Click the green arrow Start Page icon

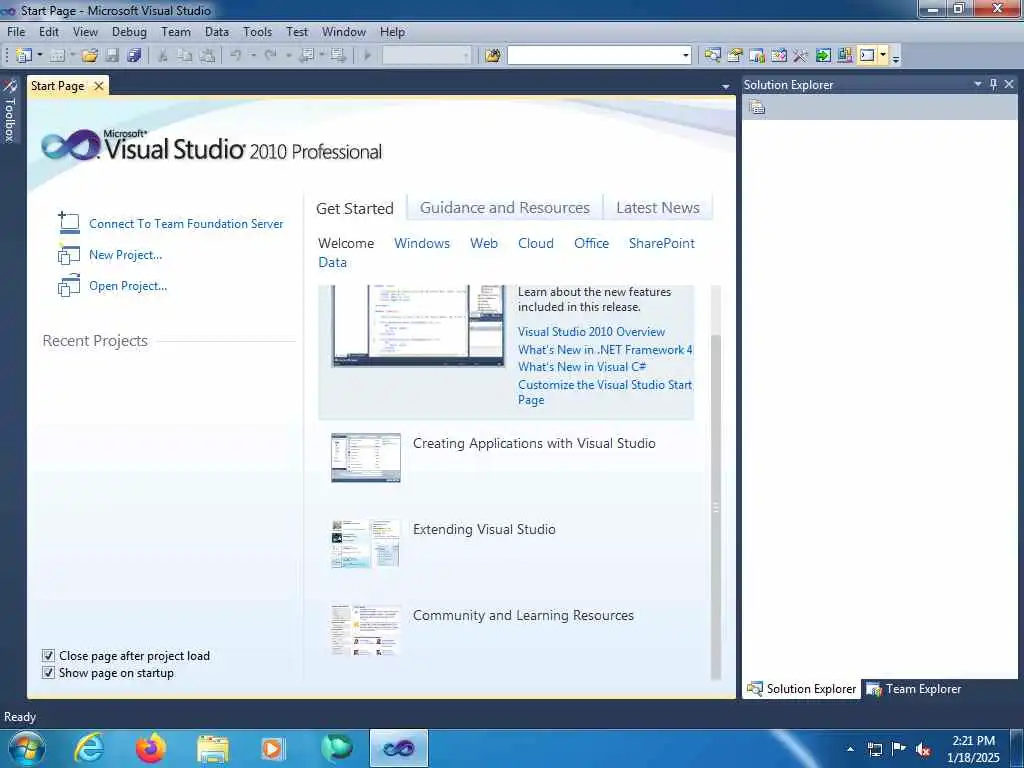tap(823, 56)
